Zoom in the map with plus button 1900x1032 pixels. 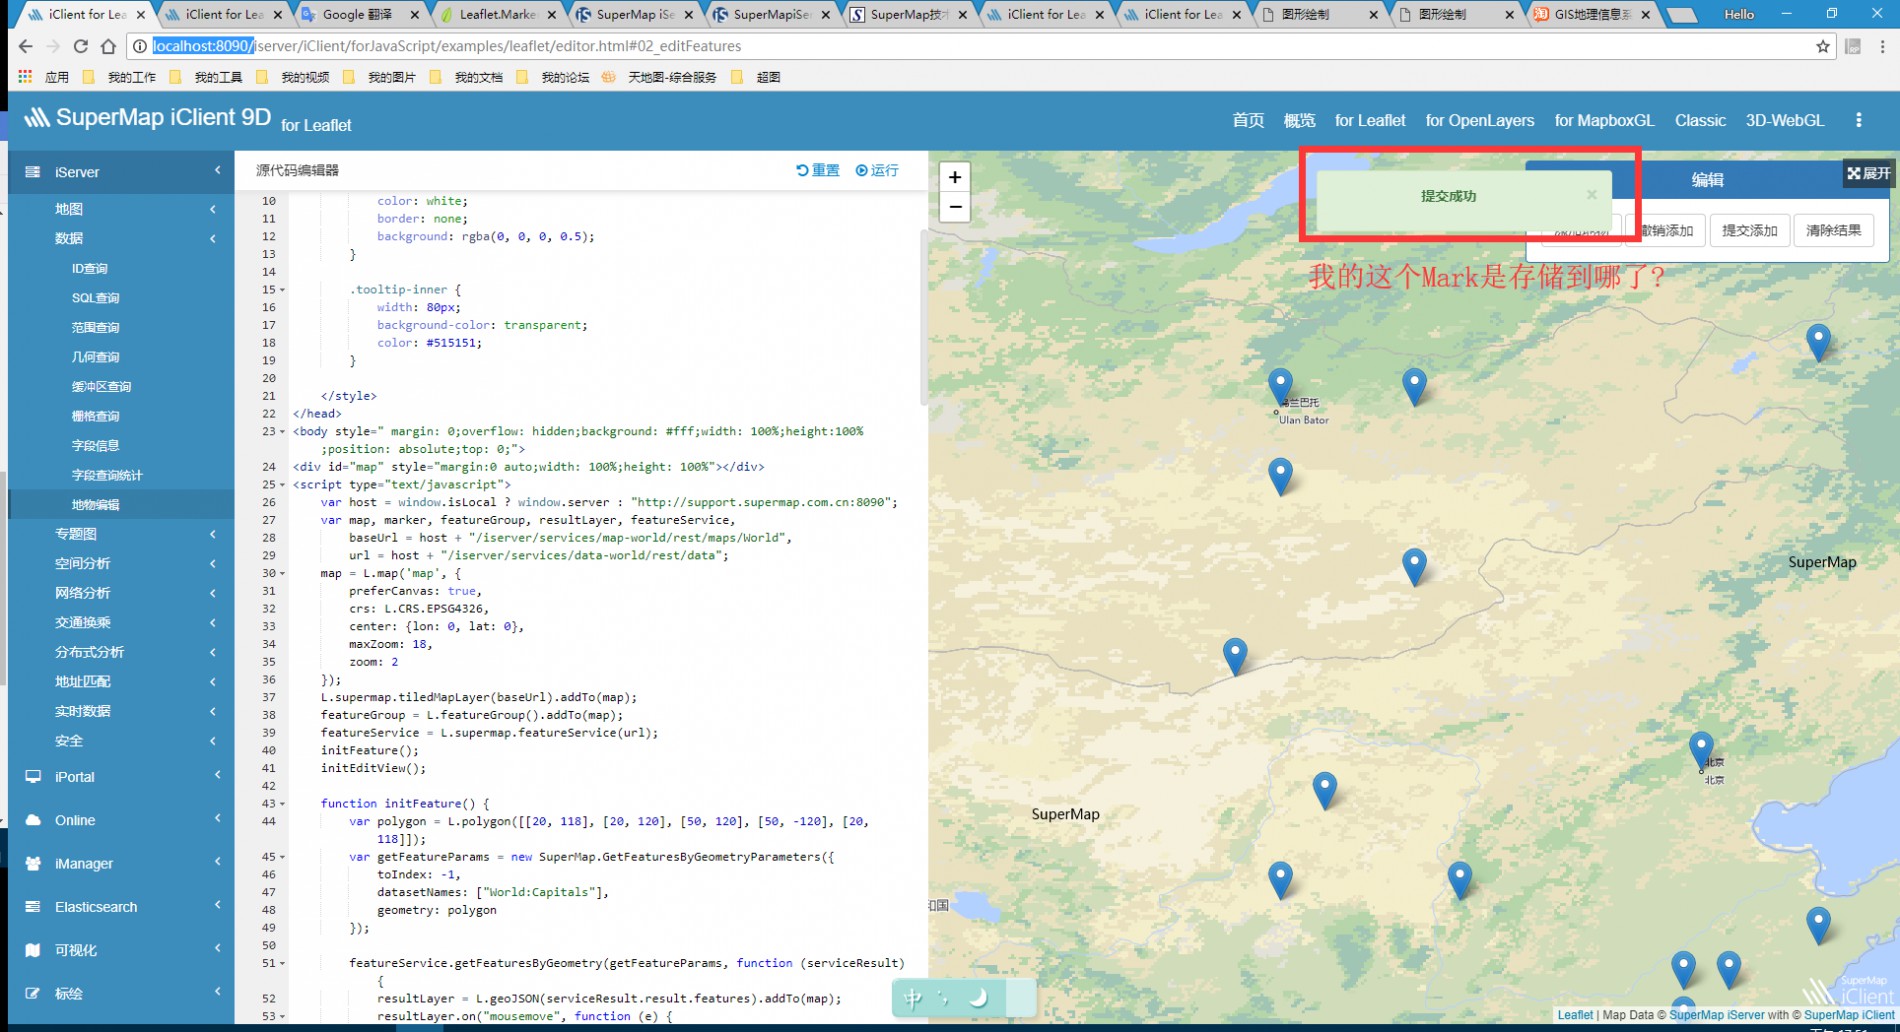click(x=955, y=177)
